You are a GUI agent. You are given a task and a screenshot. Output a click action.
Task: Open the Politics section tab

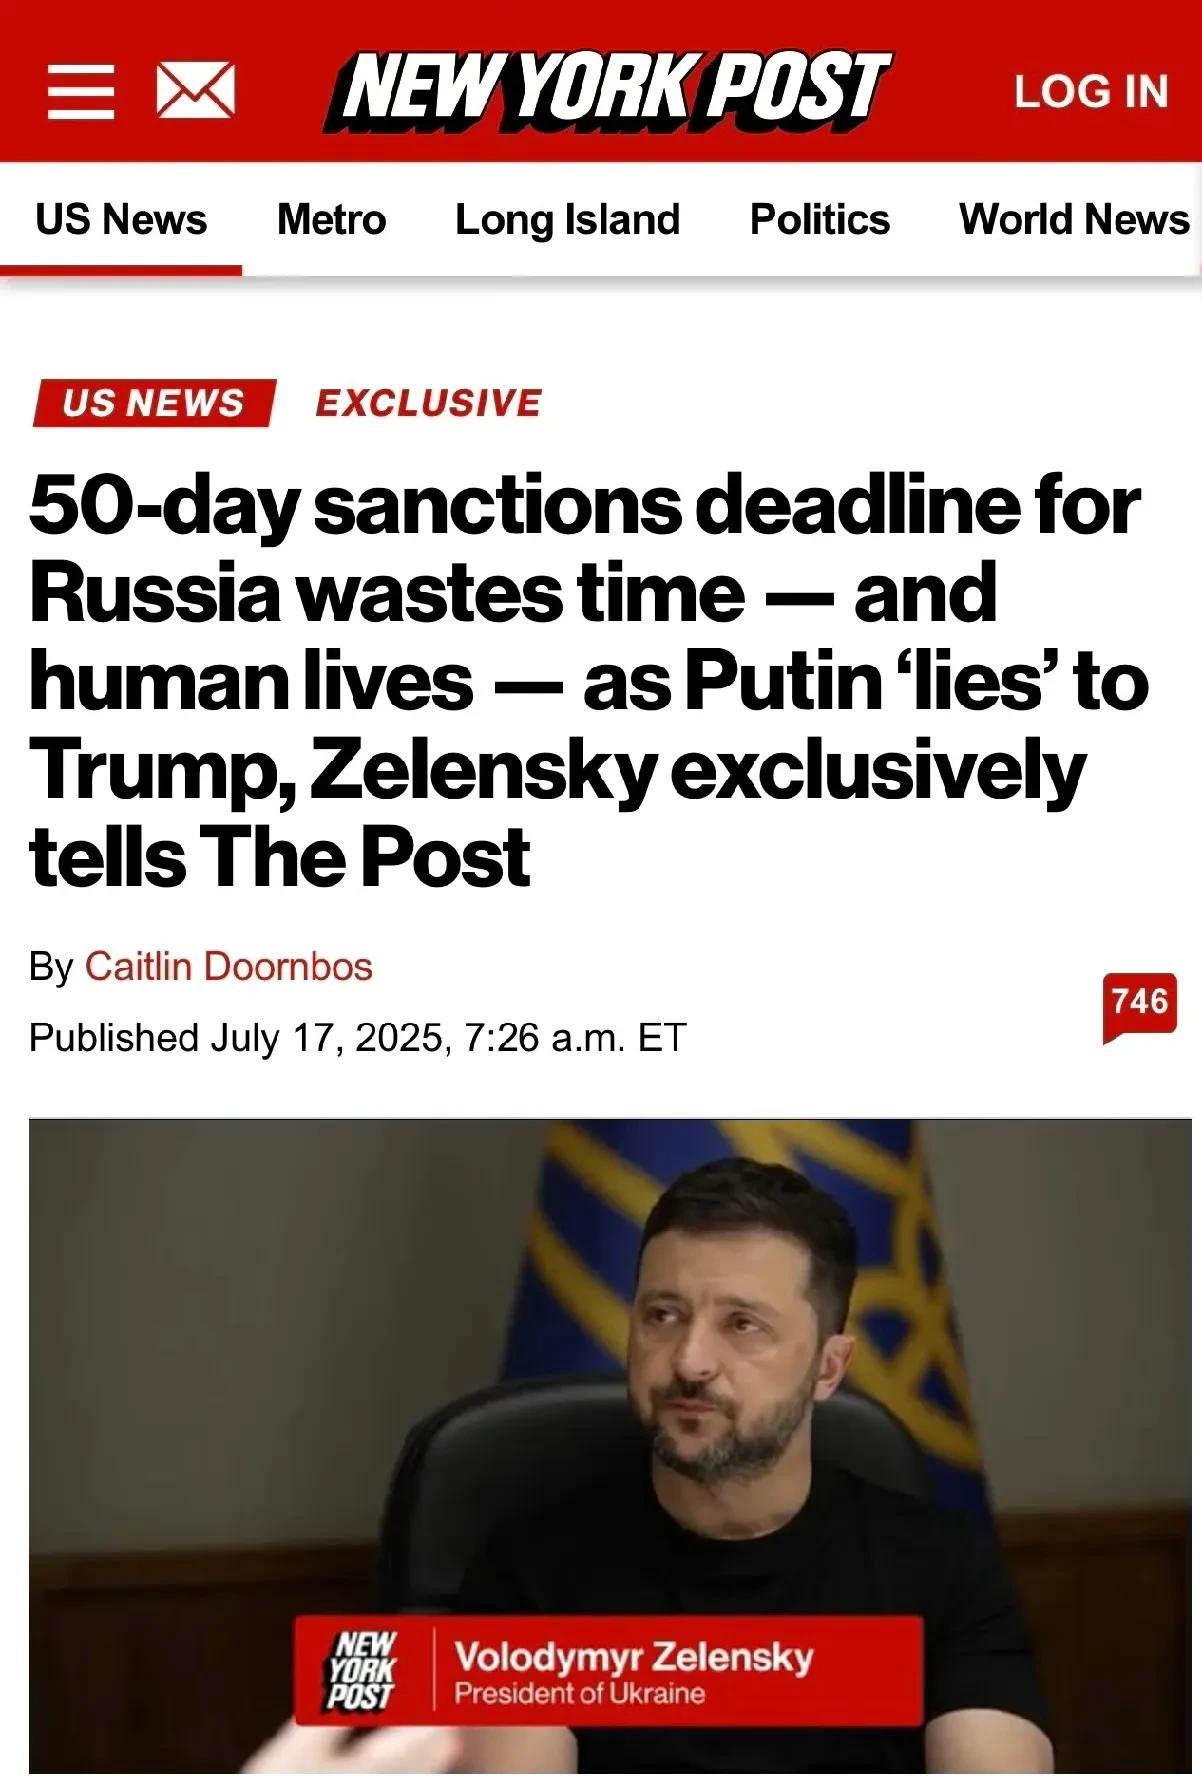819,219
